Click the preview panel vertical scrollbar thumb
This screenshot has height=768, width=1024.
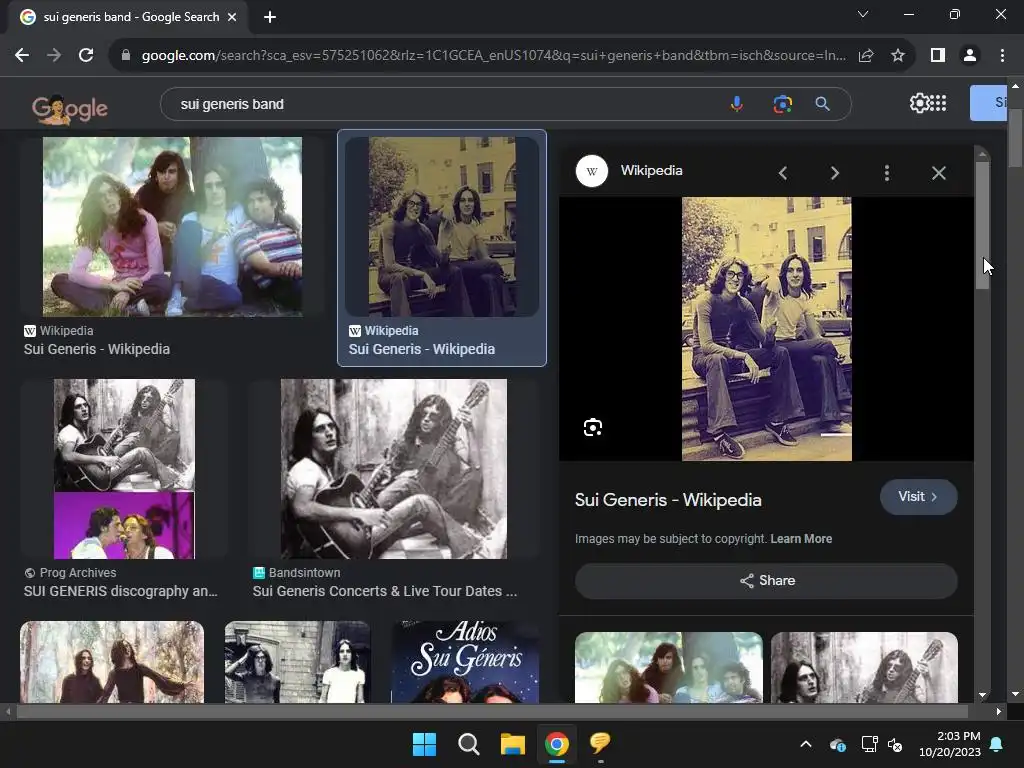tap(982, 225)
